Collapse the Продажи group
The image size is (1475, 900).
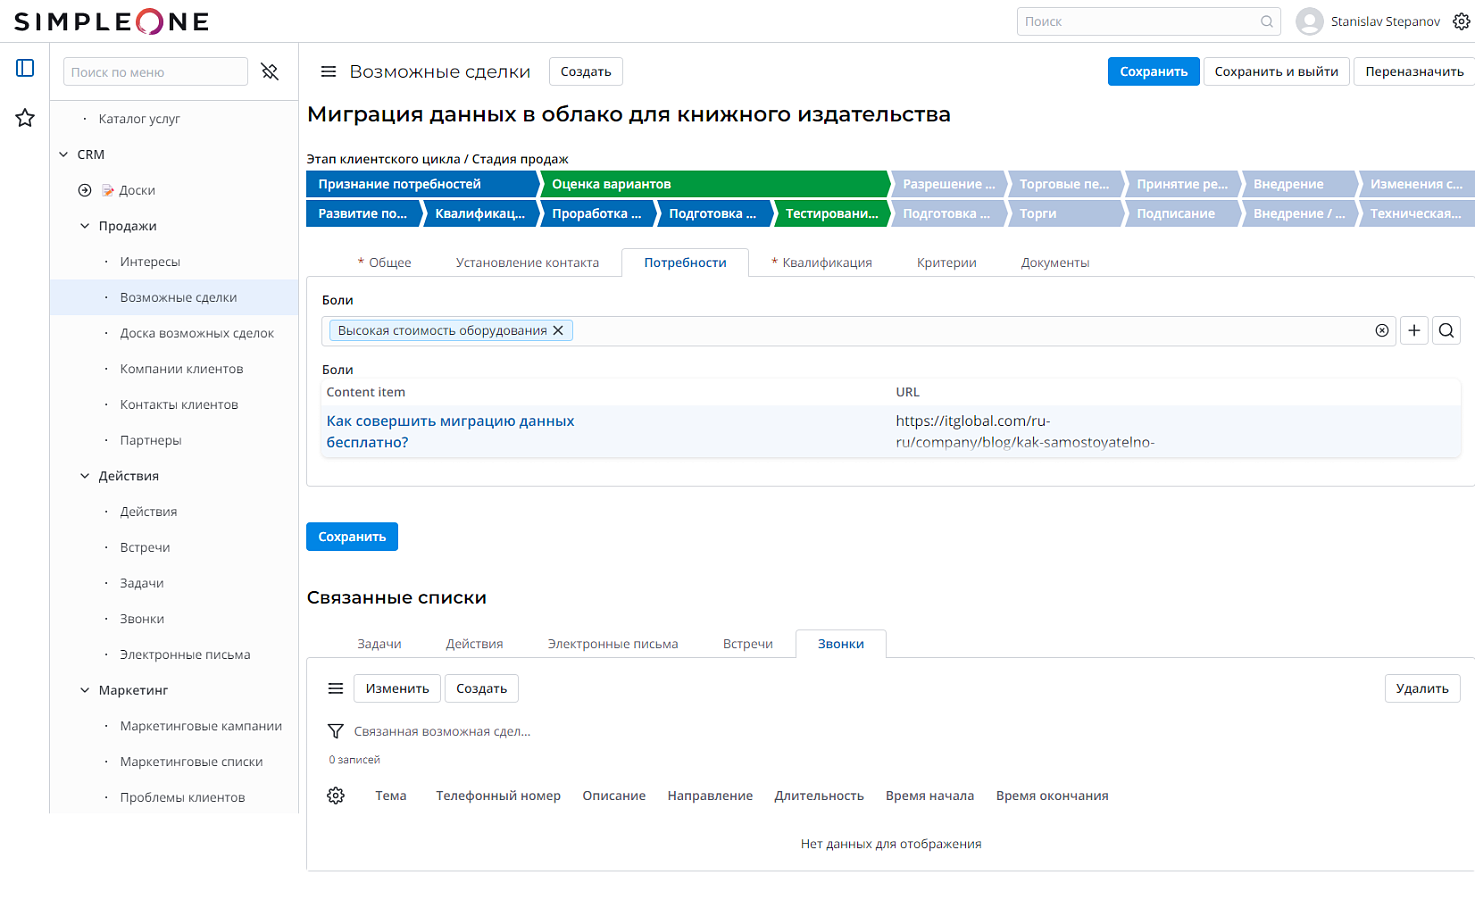coord(85,226)
